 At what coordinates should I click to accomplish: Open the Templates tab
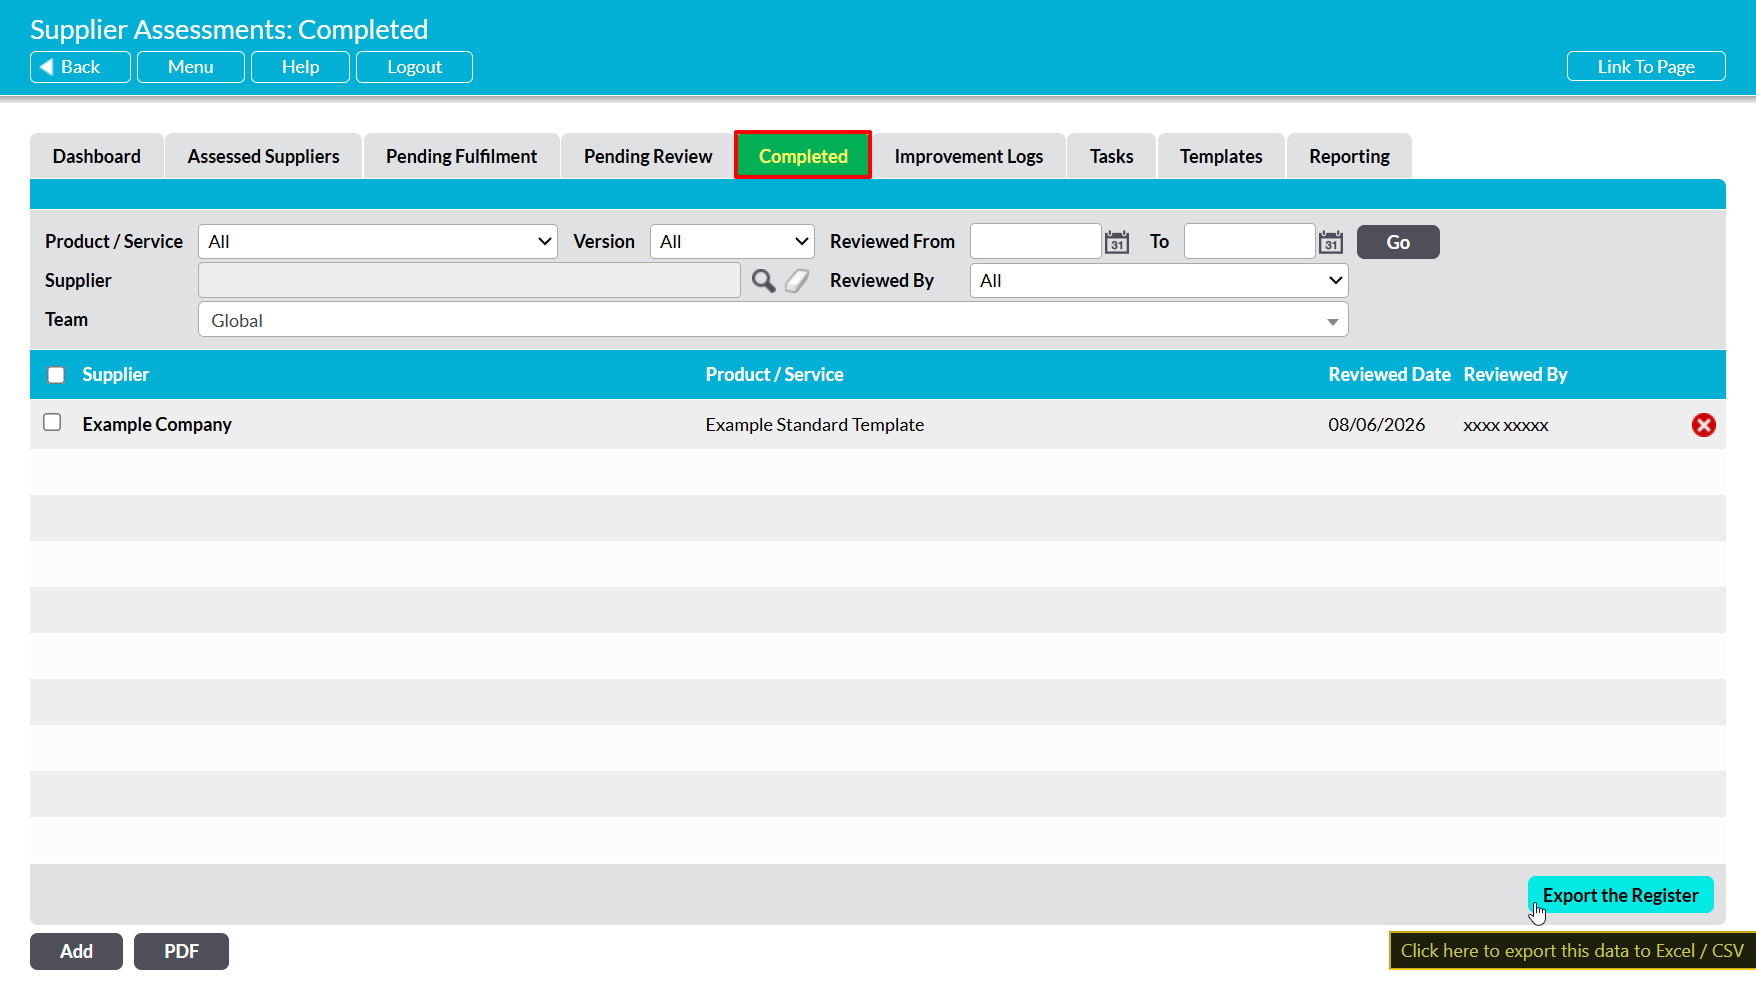point(1221,156)
